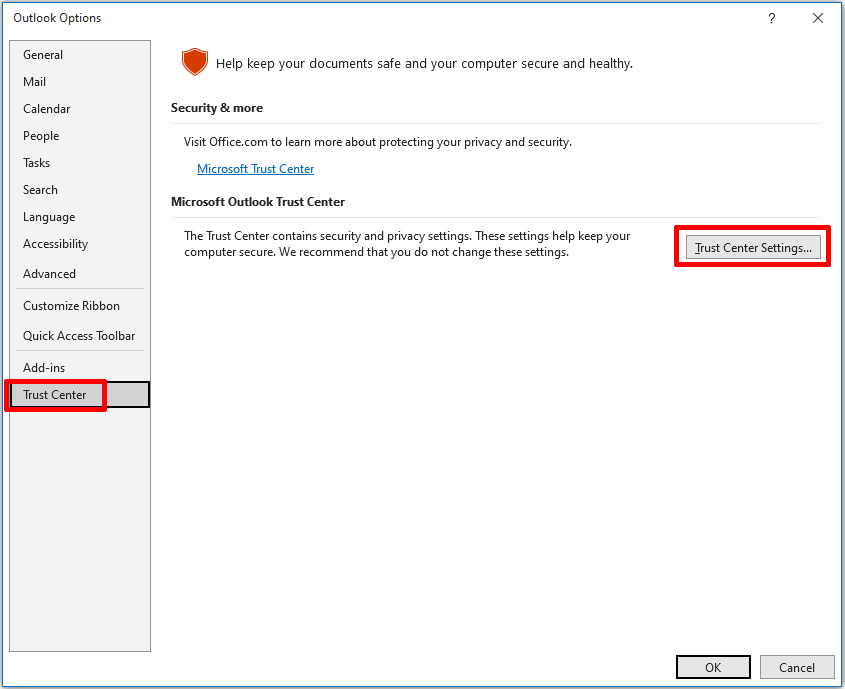Screen dimensions: 845x689
Task: Select the Mail category in sidebar
Action: (35, 82)
